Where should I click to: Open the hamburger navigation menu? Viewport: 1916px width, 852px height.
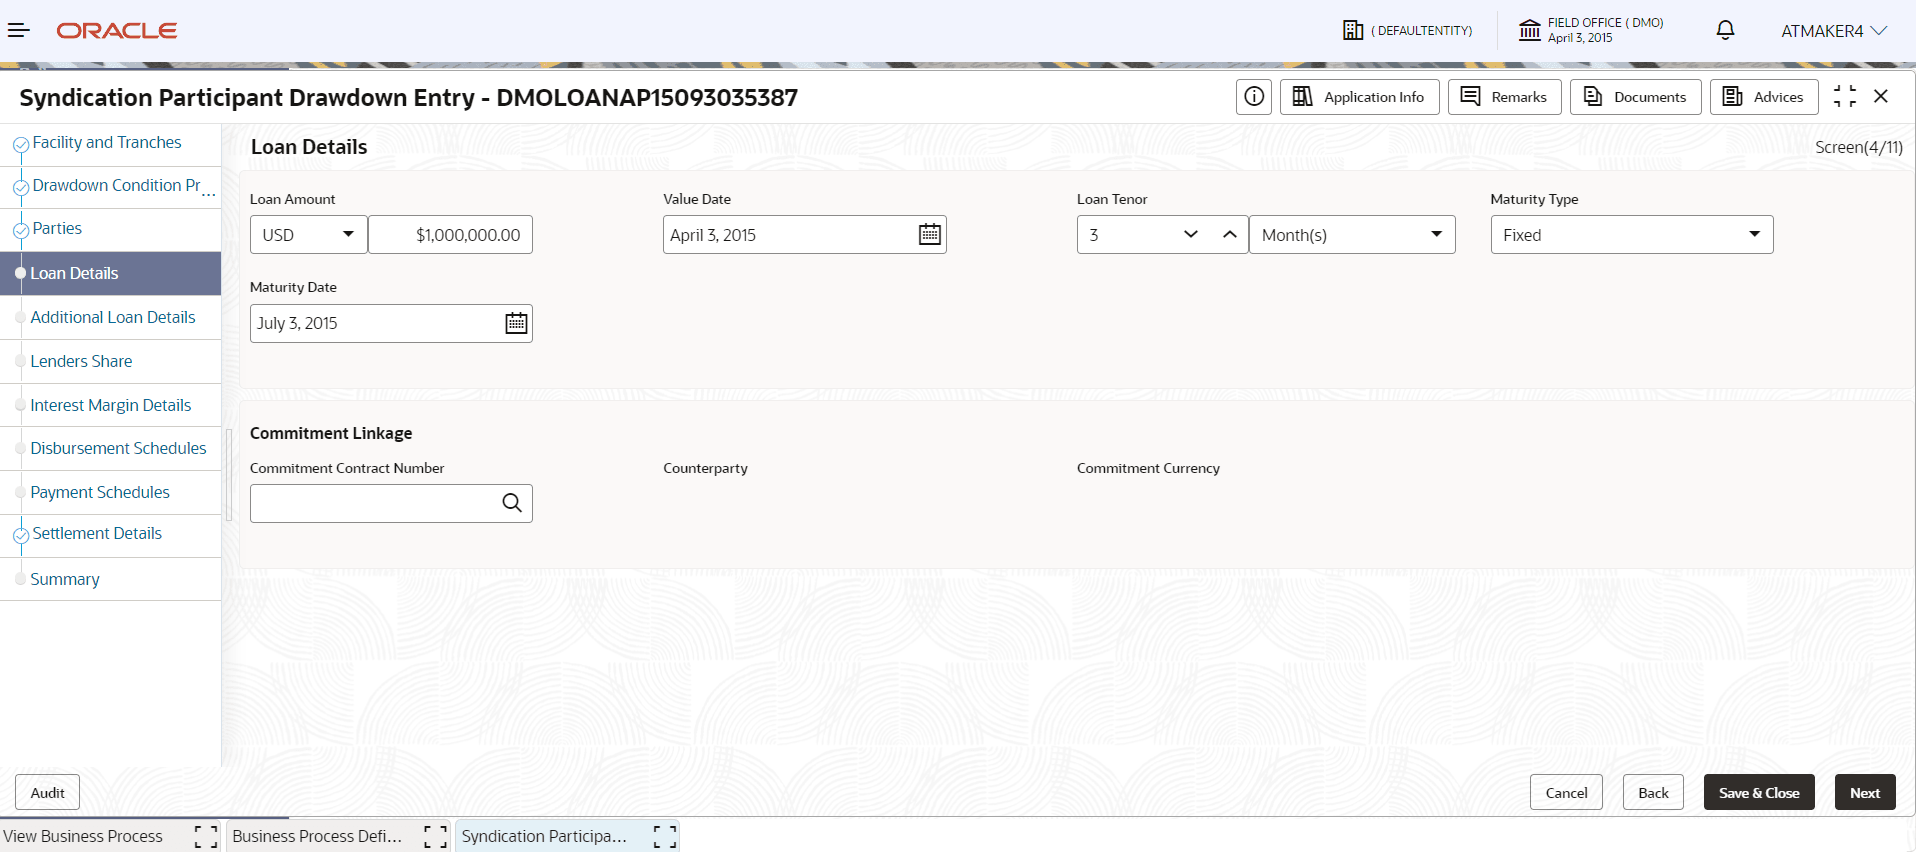(x=19, y=30)
